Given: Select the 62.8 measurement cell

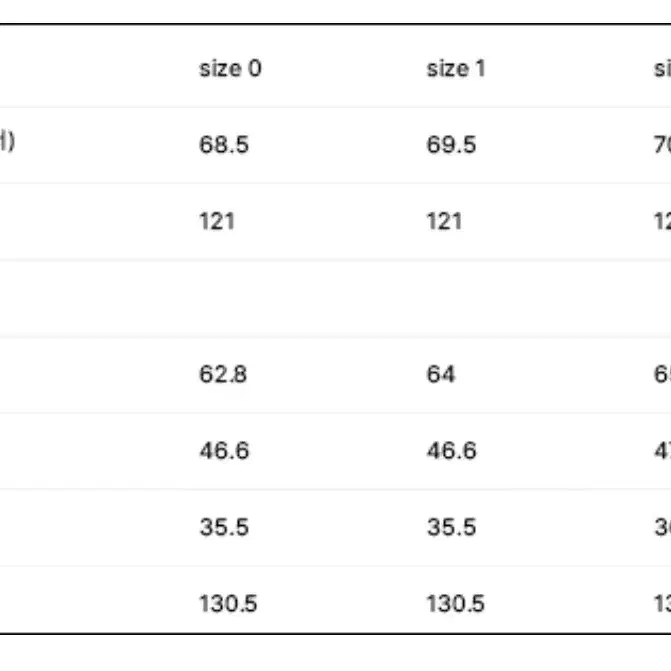Looking at the screenshot, I should tap(223, 374).
